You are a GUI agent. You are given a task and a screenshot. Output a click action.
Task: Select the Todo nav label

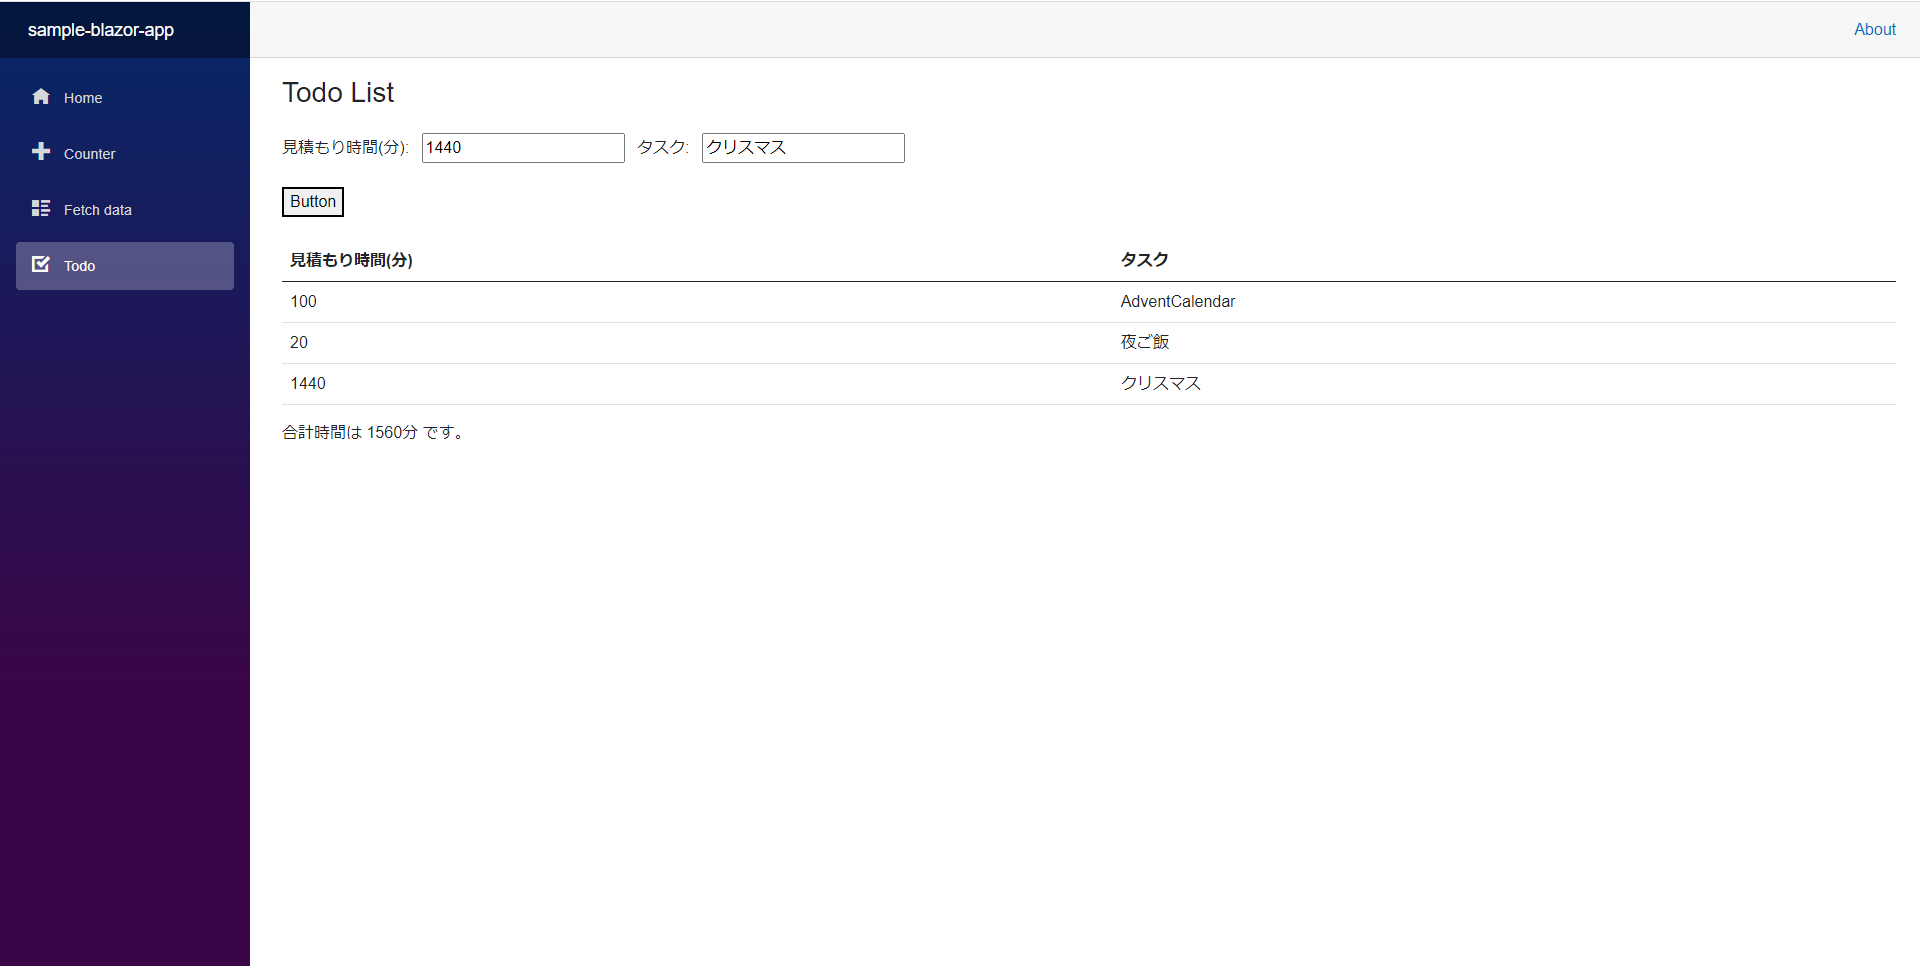(x=80, y=266)
